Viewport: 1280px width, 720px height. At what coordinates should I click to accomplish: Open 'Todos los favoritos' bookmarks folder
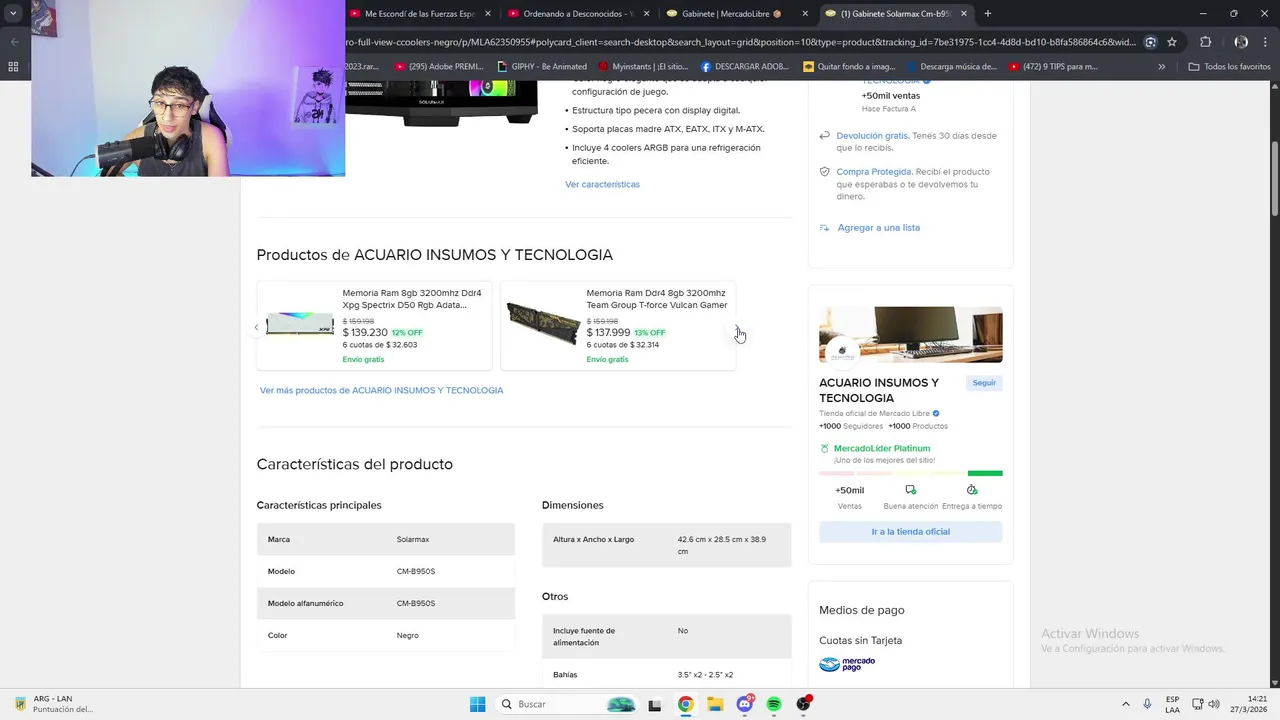pos(1229,67)
